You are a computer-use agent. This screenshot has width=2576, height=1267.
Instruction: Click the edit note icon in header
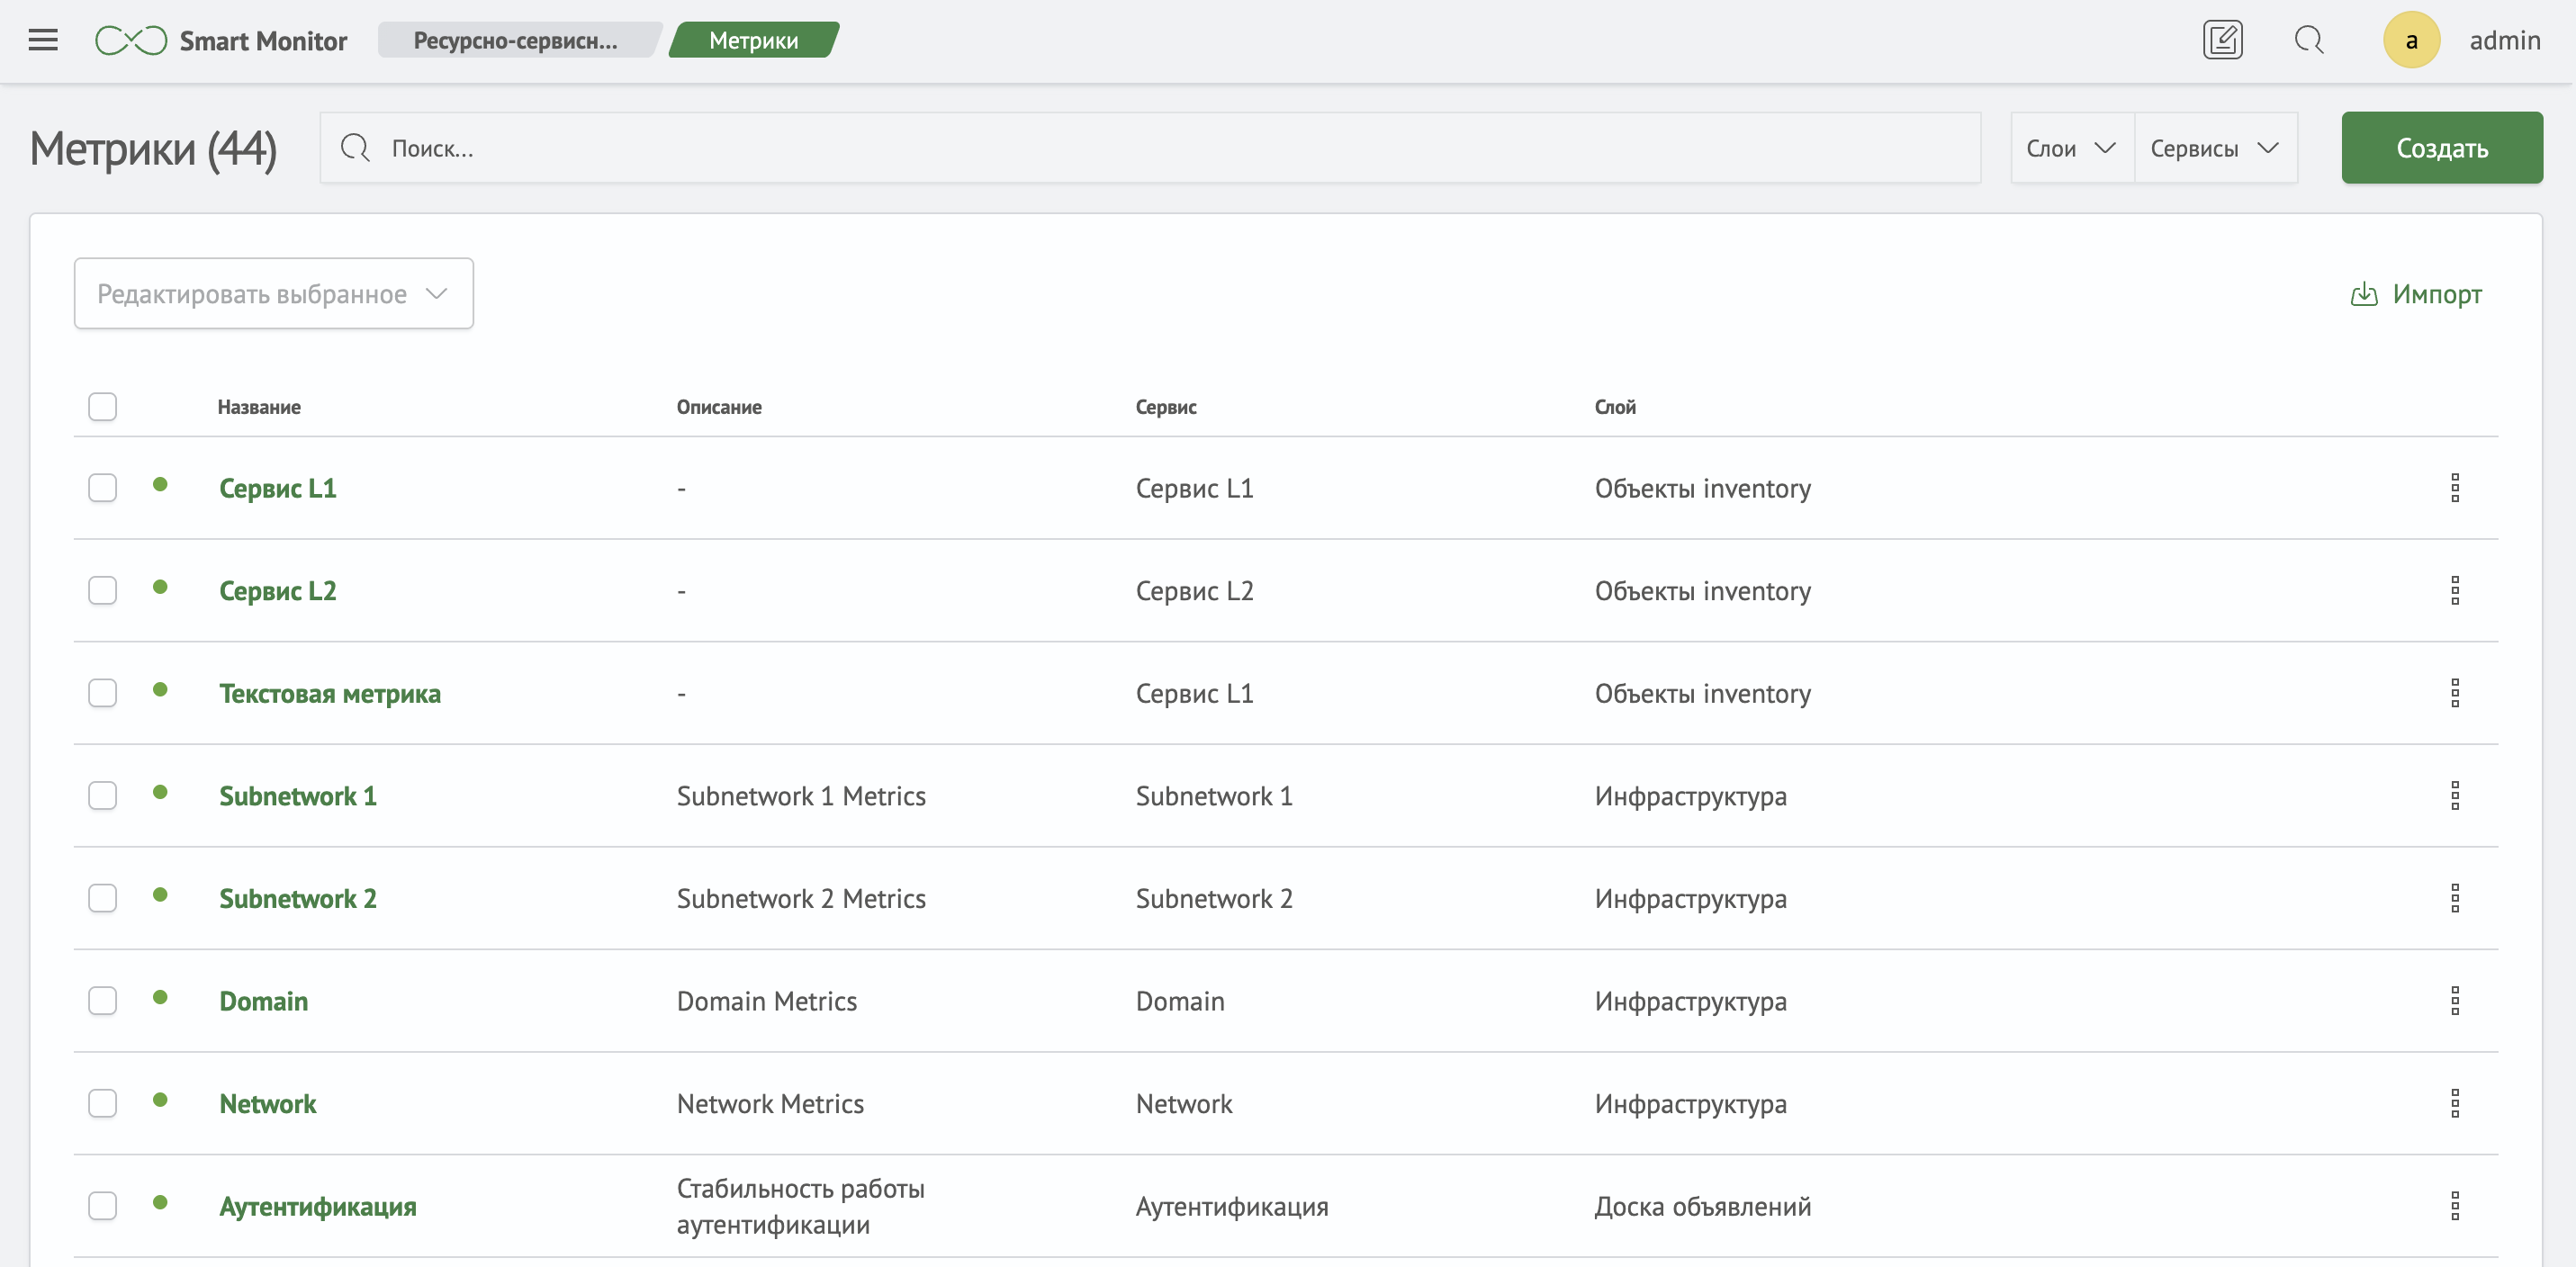coord(2222,40)
